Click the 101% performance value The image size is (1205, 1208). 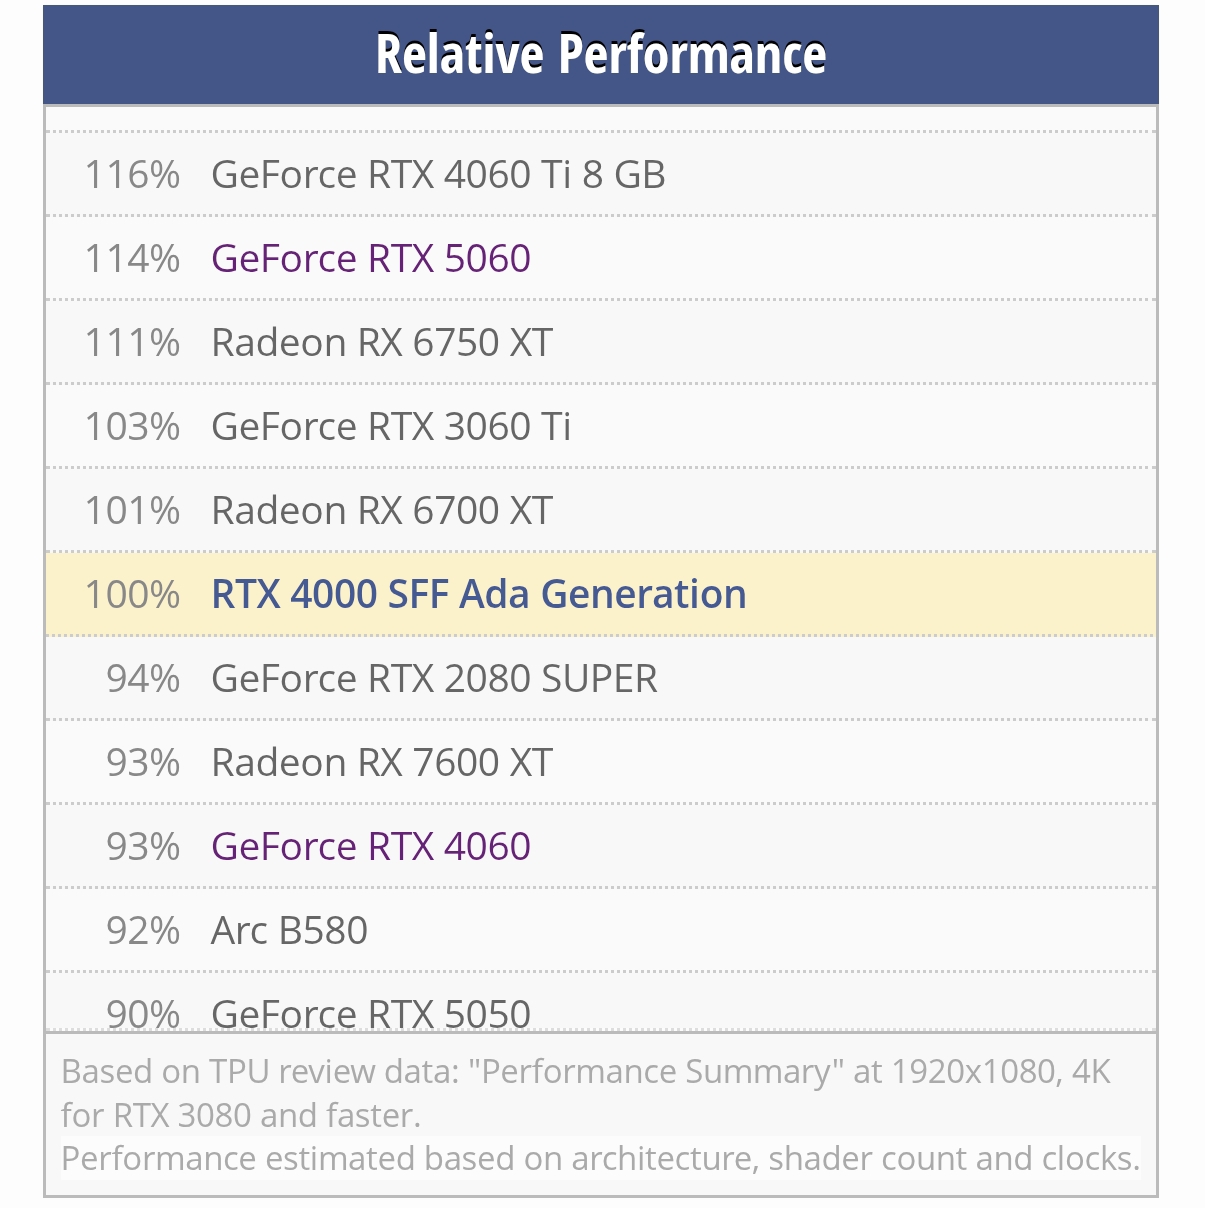pos(132,511)
